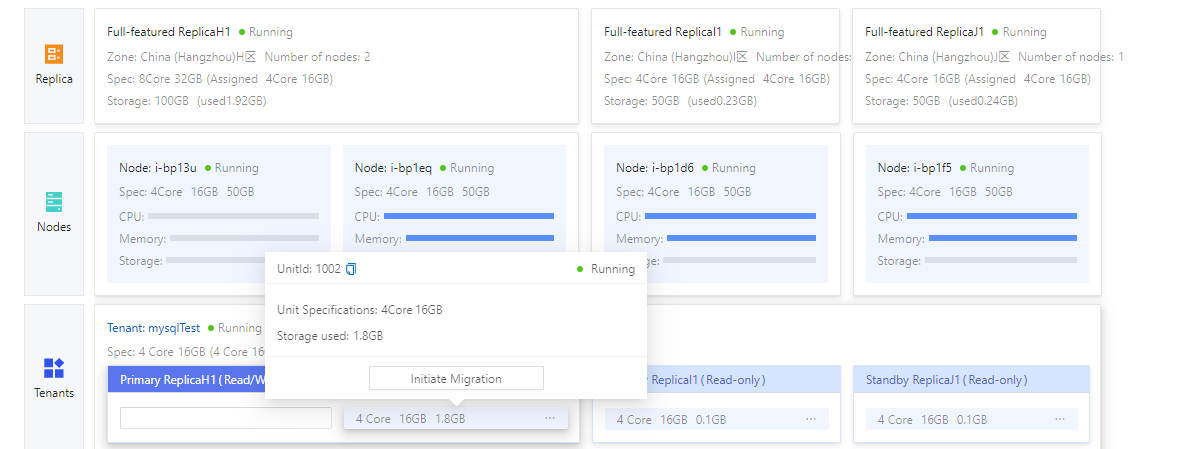Open ellipsis menu under Standby ReplicaJ1 unit
1178x449 pixels.
point(1060,419)
